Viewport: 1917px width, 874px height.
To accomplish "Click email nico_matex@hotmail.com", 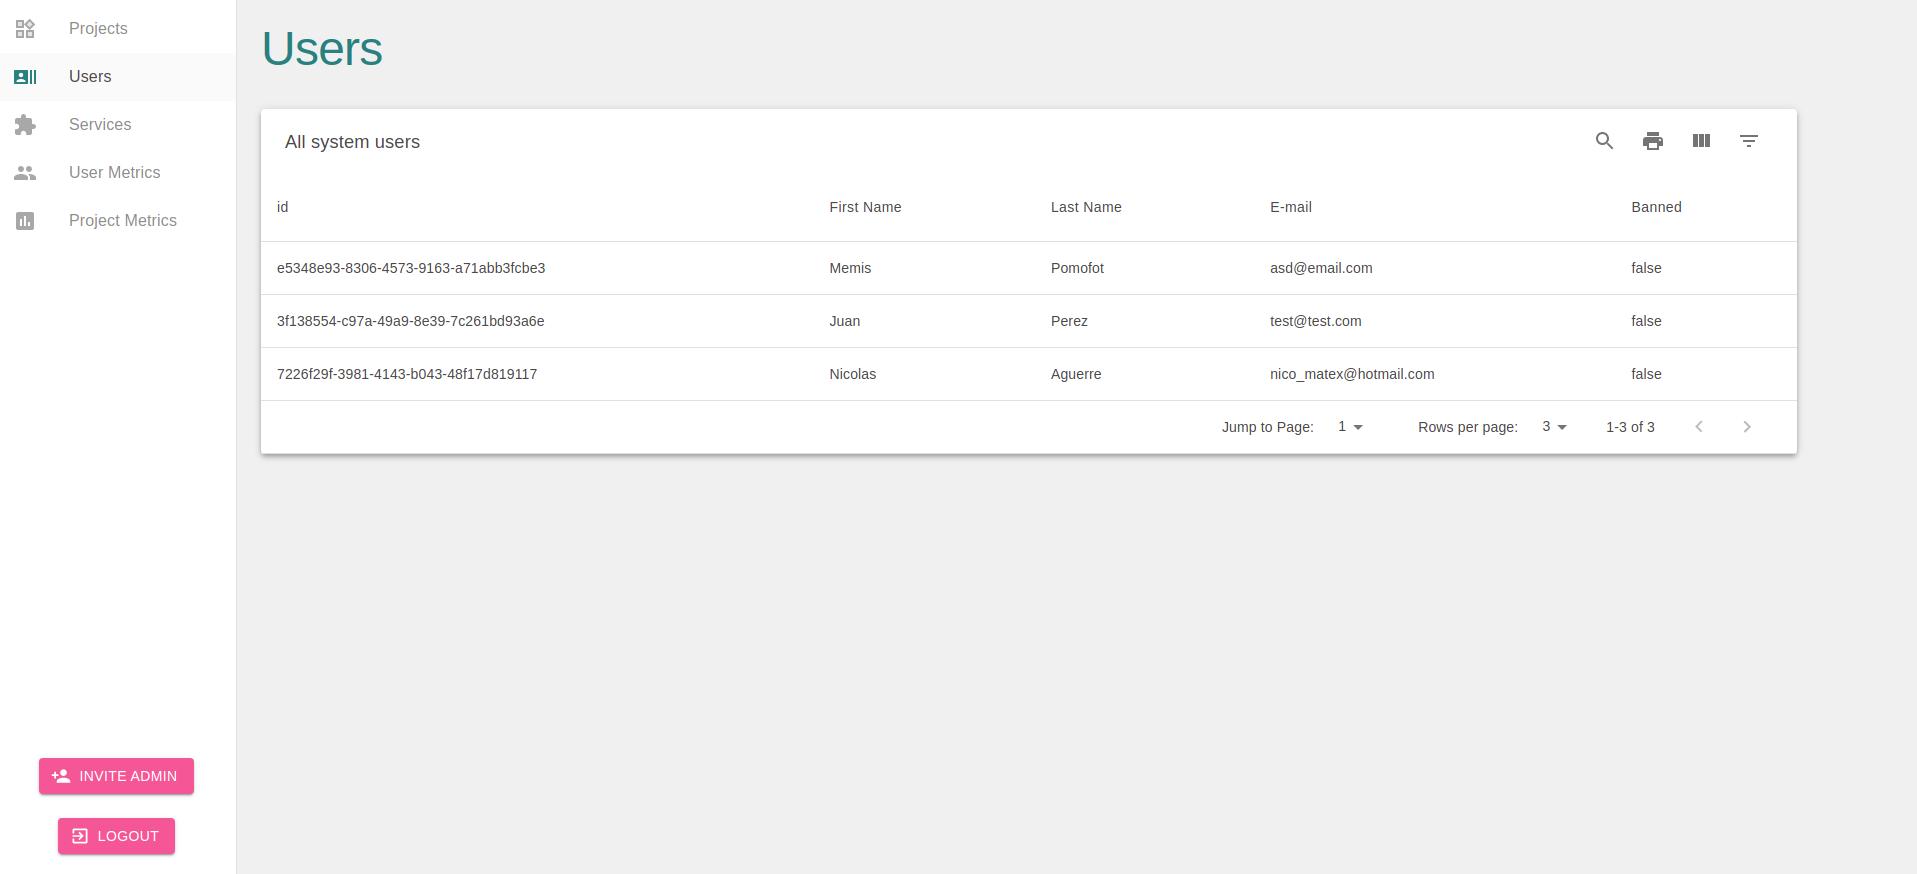I will [1352, 374].
